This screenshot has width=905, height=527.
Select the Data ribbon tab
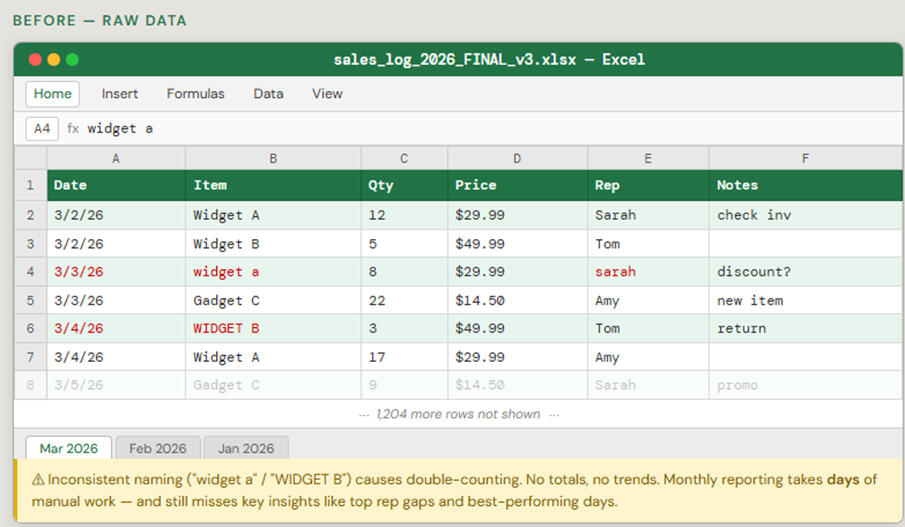click(x=268, y=94)
